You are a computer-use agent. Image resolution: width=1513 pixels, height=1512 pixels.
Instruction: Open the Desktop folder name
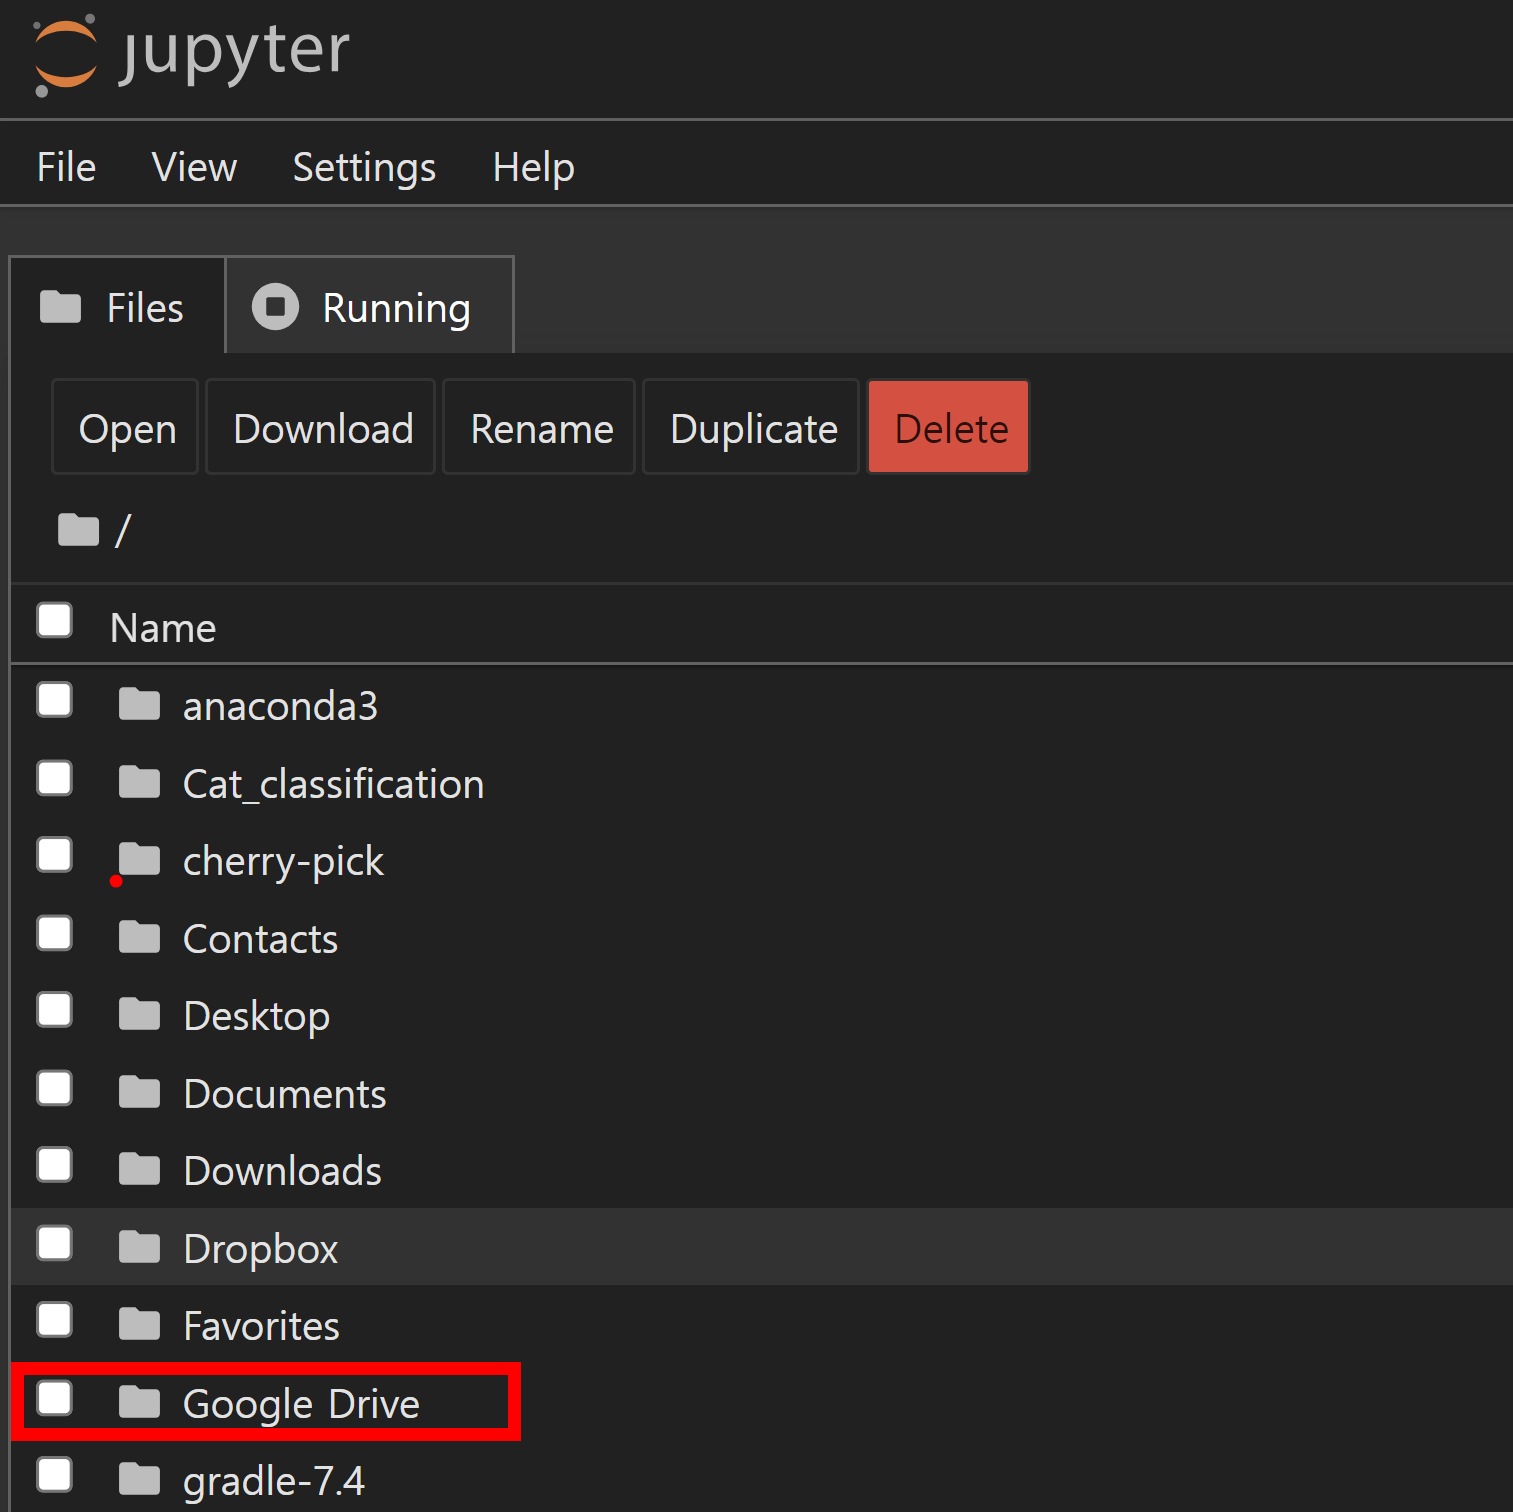[257, 1016]
